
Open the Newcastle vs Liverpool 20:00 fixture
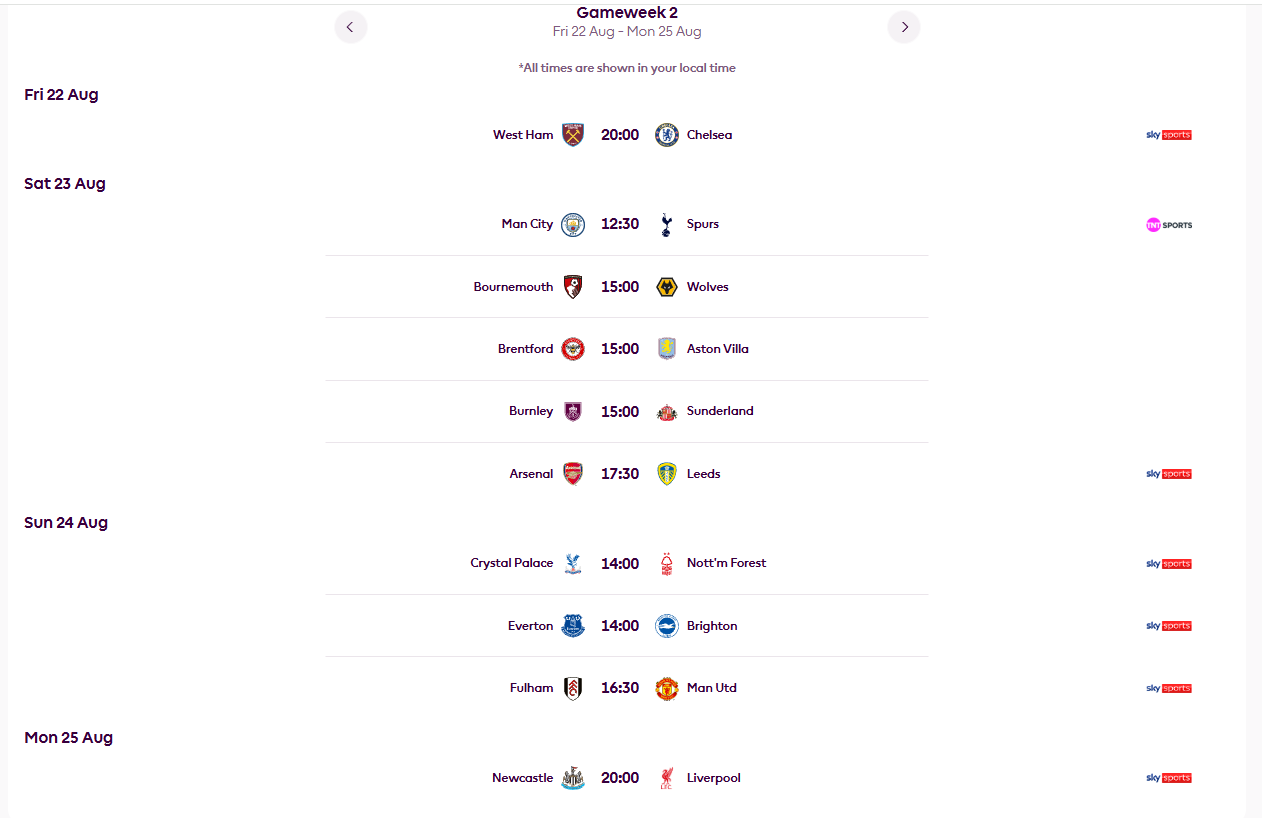point(627,778)
